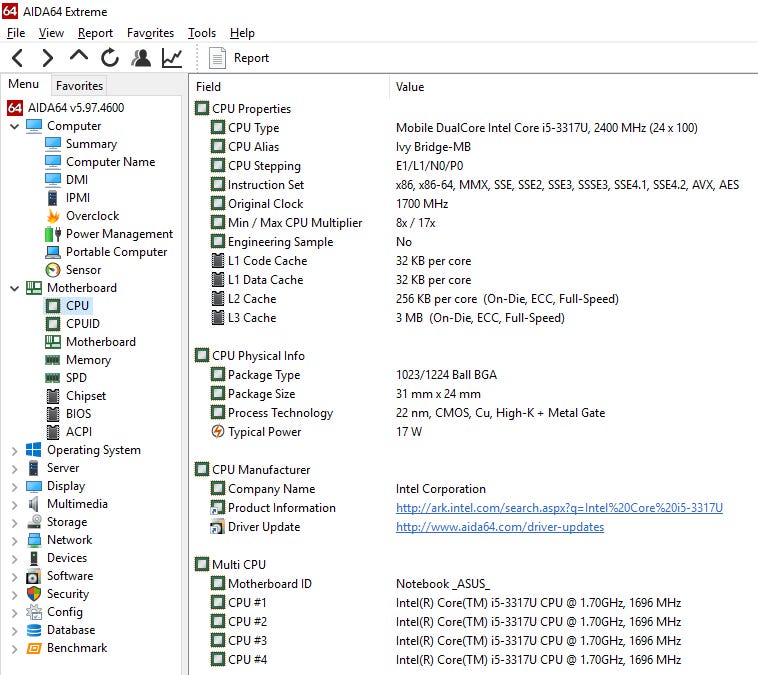
Task: Open the user profile icon in the toolbar
Action: pos(141,58)
